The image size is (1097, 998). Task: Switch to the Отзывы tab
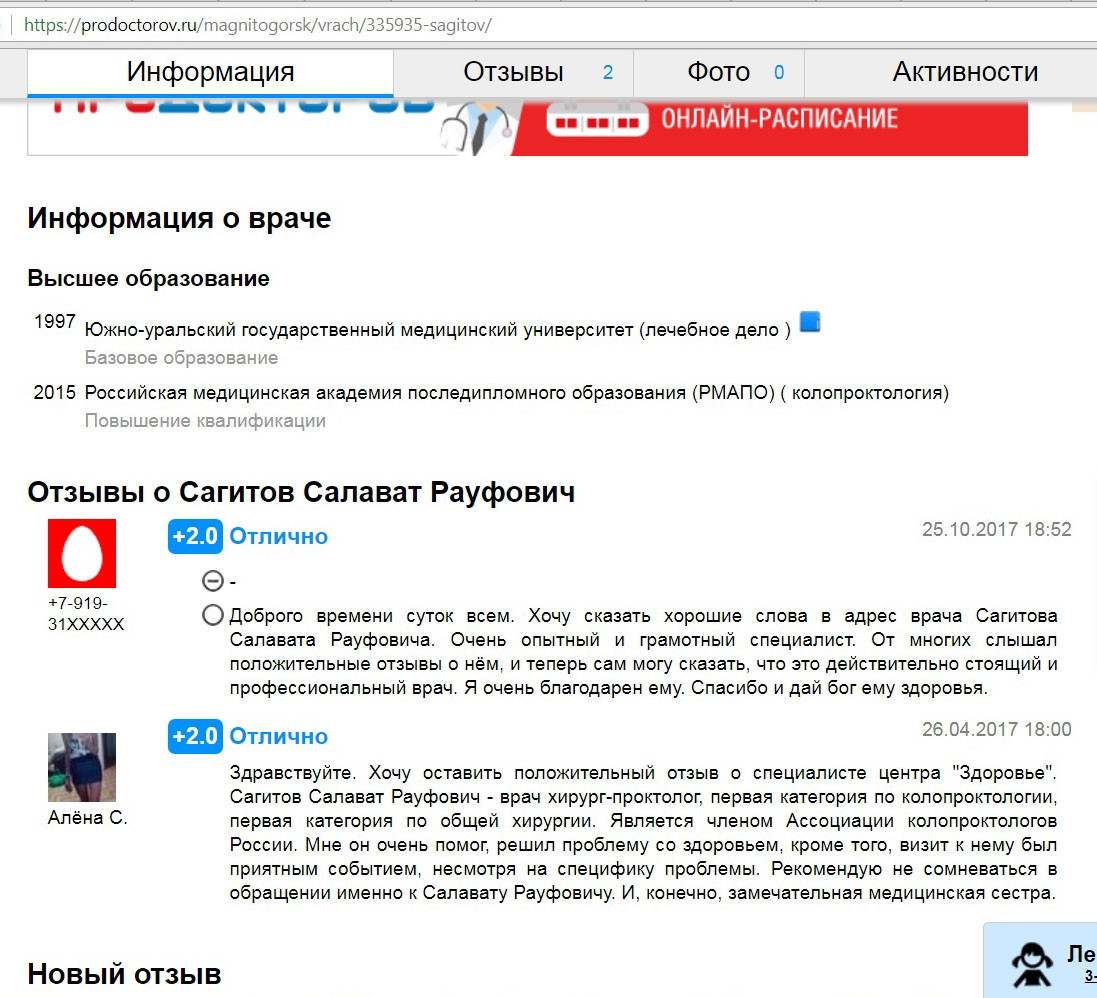(513, 72)
